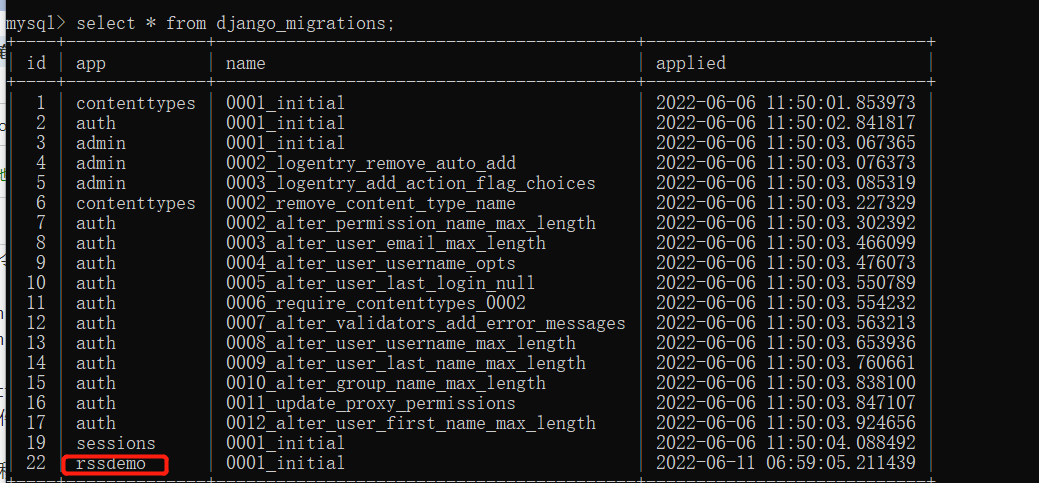The width and height of the screenshot is (1039, 483).
Task: Click '0012_alter_user_first_name_max_length' migration name
Action: 410,423
